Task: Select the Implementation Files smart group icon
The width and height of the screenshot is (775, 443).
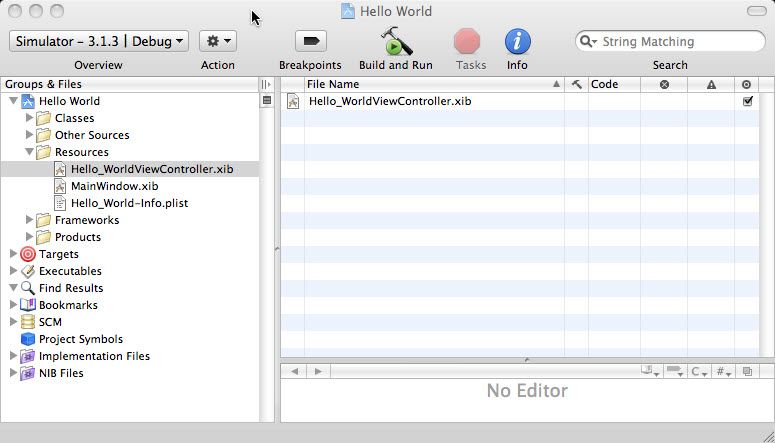Action: [28, 356]
